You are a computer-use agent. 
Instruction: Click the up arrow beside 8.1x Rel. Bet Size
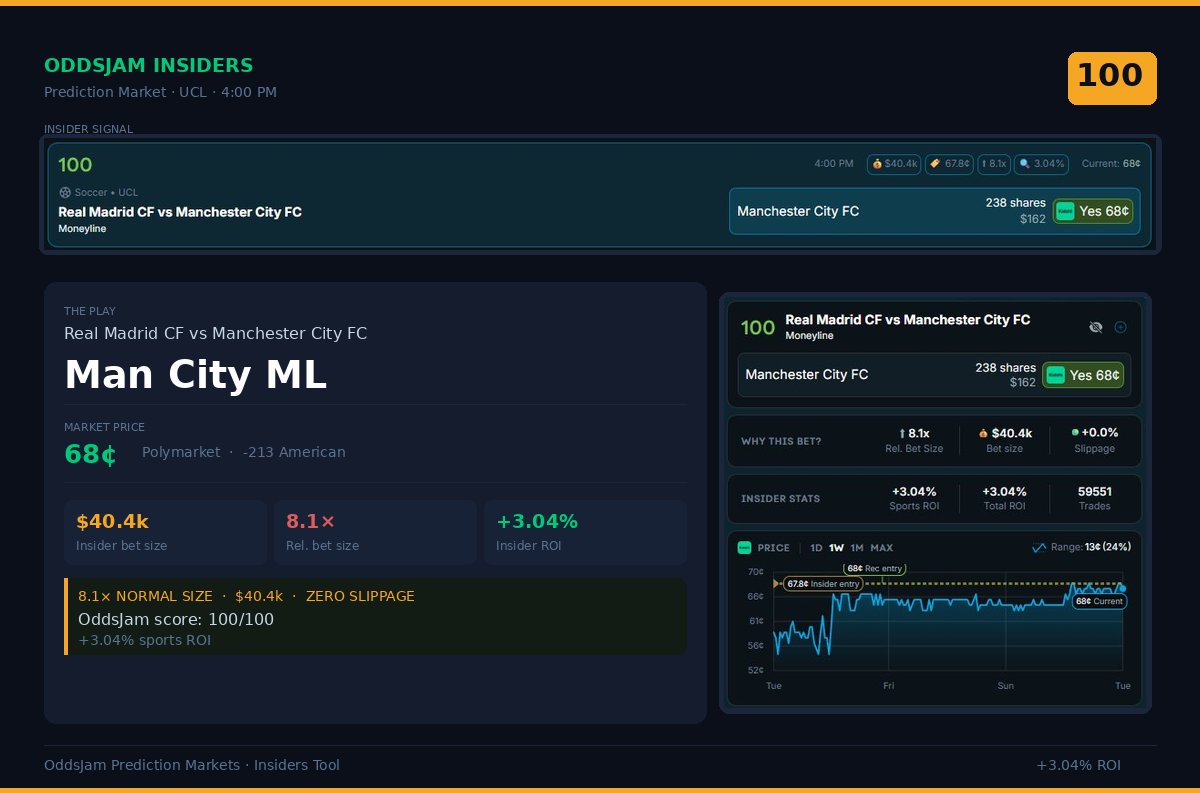click(x=902, y=434)
